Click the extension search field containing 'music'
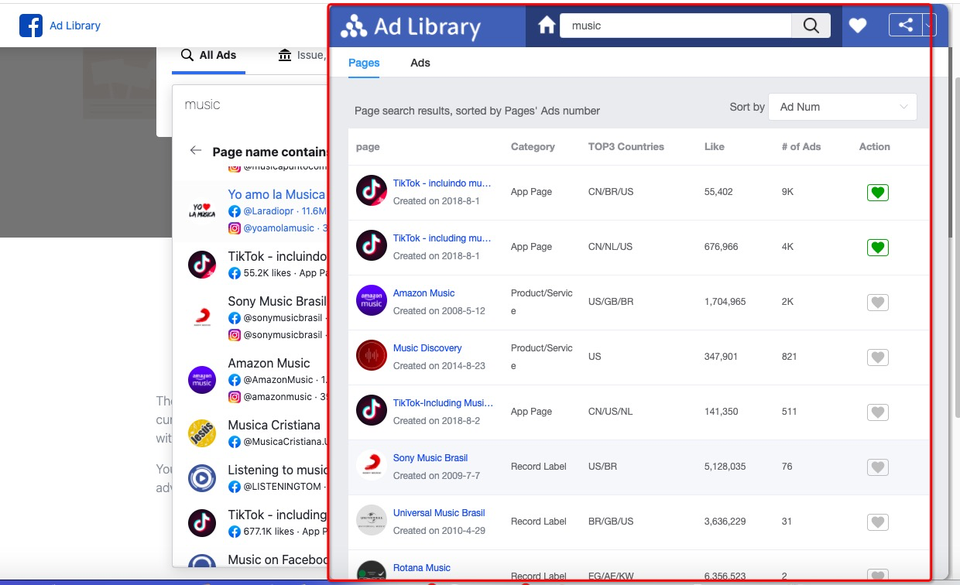This screenshot has height=585, width=960. click(x=676, y=26)
